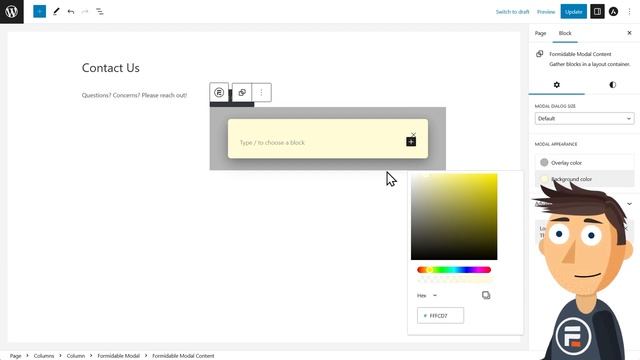
Task: Click the Contact Us page title
Action: 111,68
